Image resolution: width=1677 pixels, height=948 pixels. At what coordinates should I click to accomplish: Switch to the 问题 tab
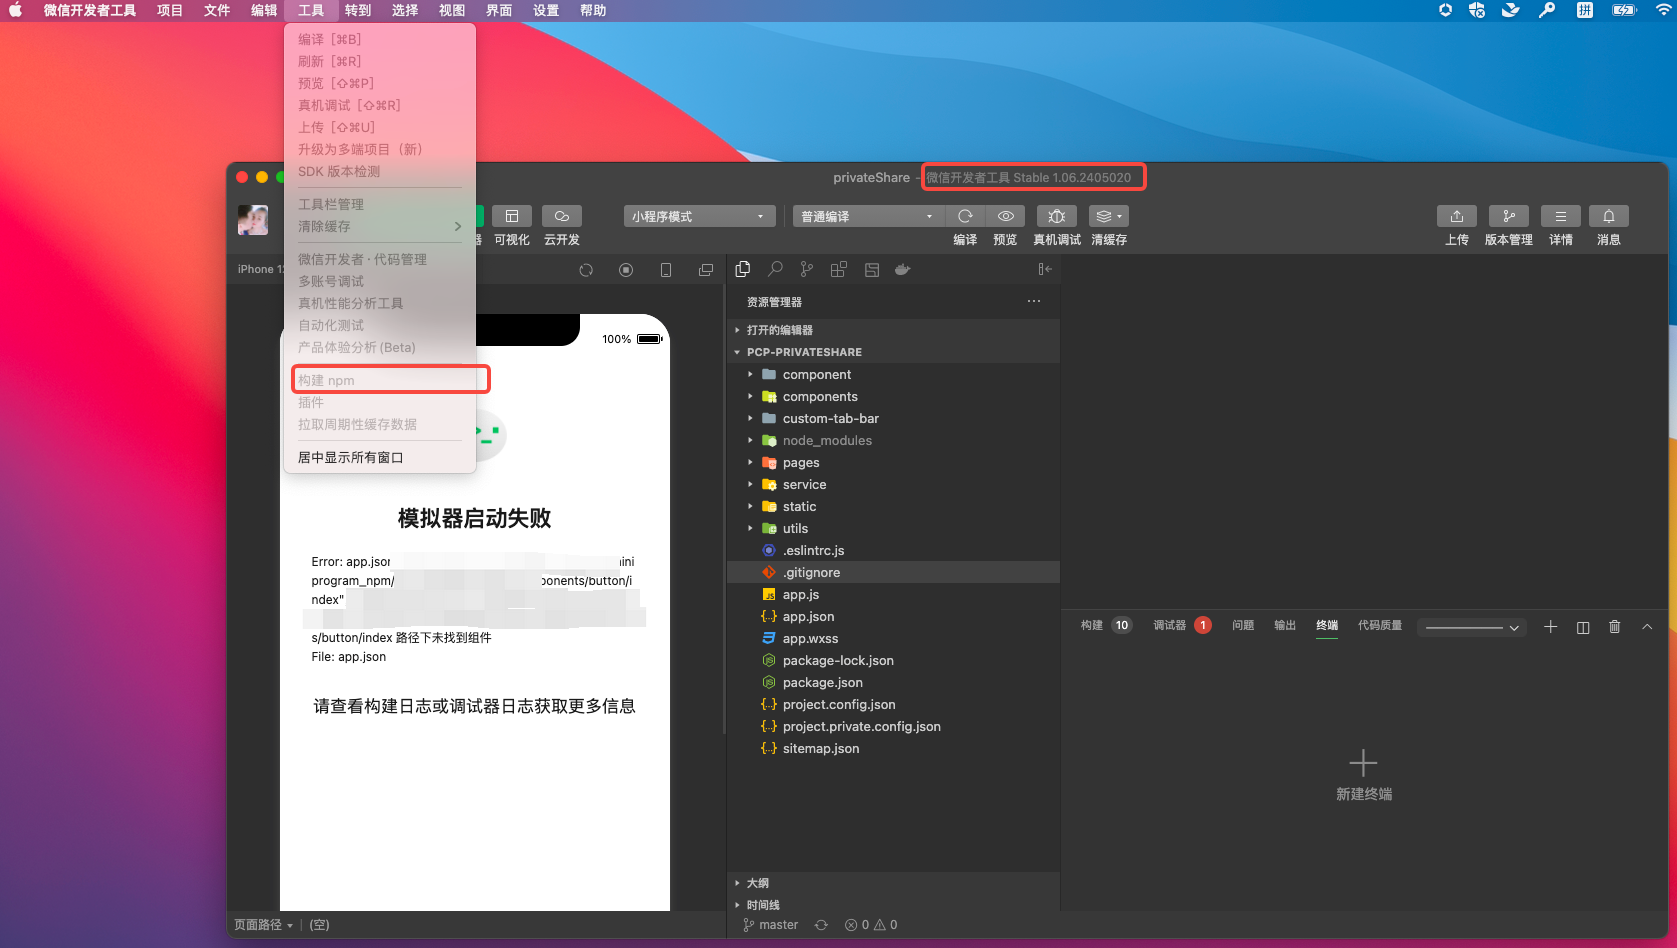coord(1243,626)
